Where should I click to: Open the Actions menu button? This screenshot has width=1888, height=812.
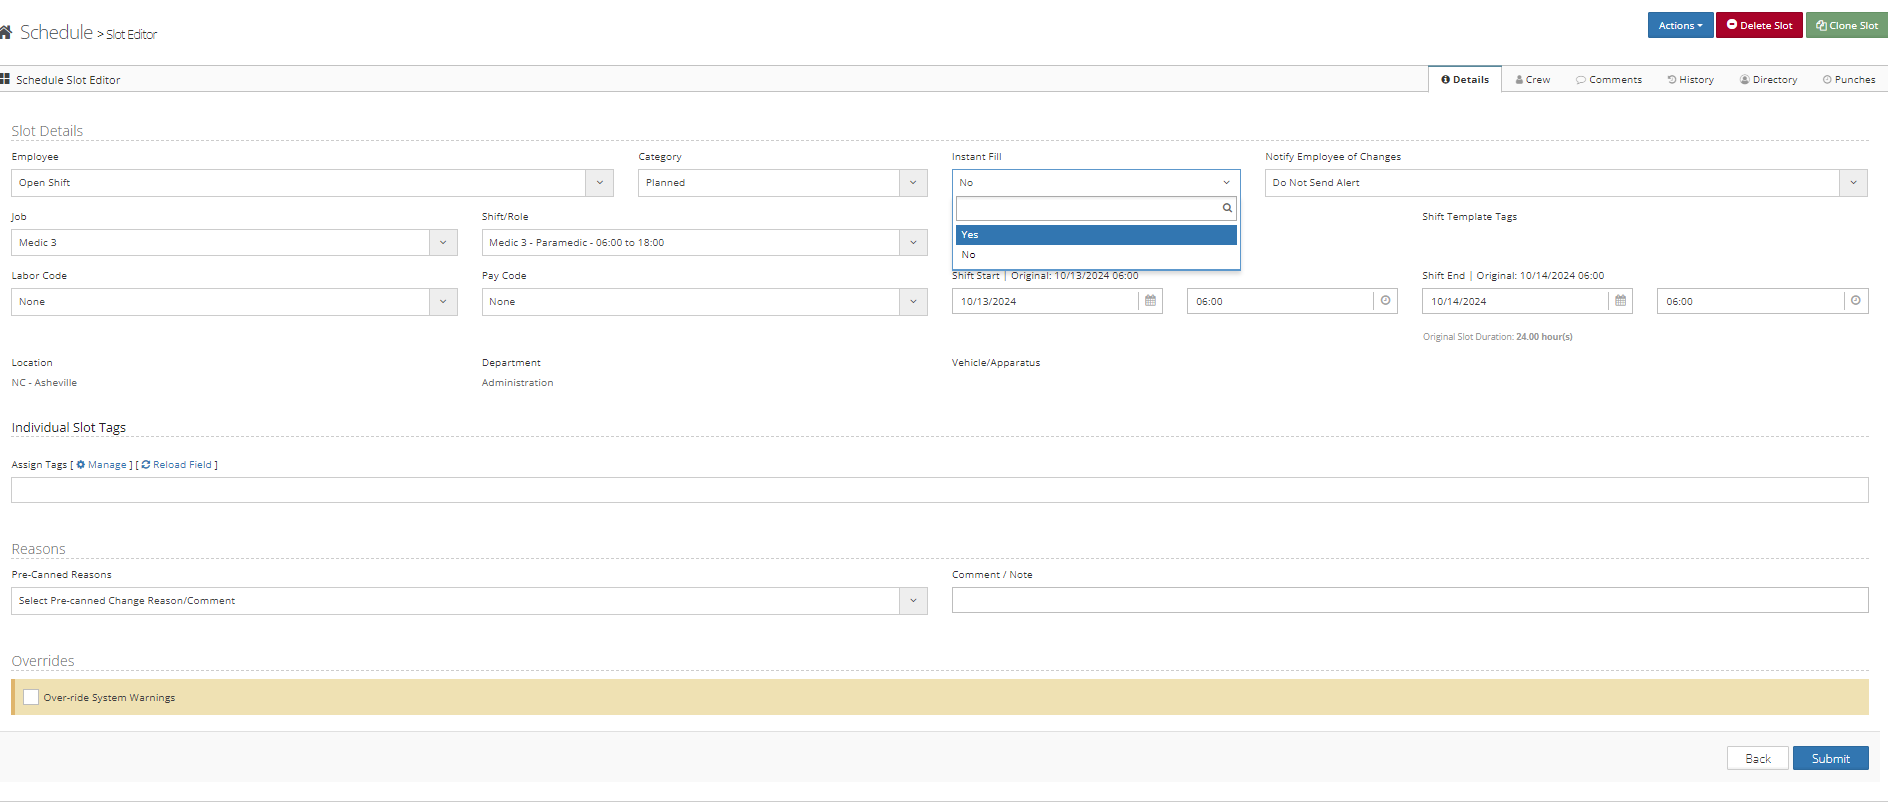[x=1680, y=26]
